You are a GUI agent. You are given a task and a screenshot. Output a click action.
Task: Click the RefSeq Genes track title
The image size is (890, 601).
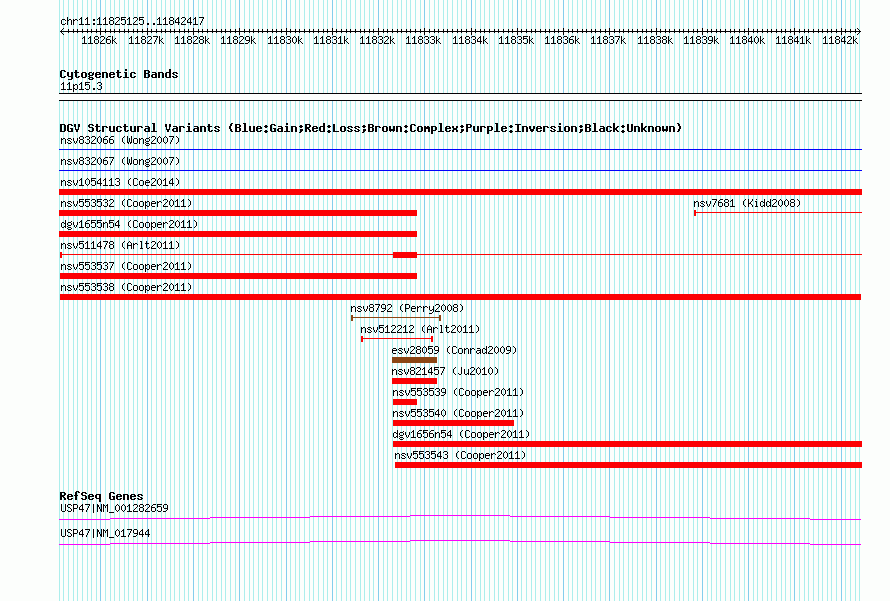(101, 495)
